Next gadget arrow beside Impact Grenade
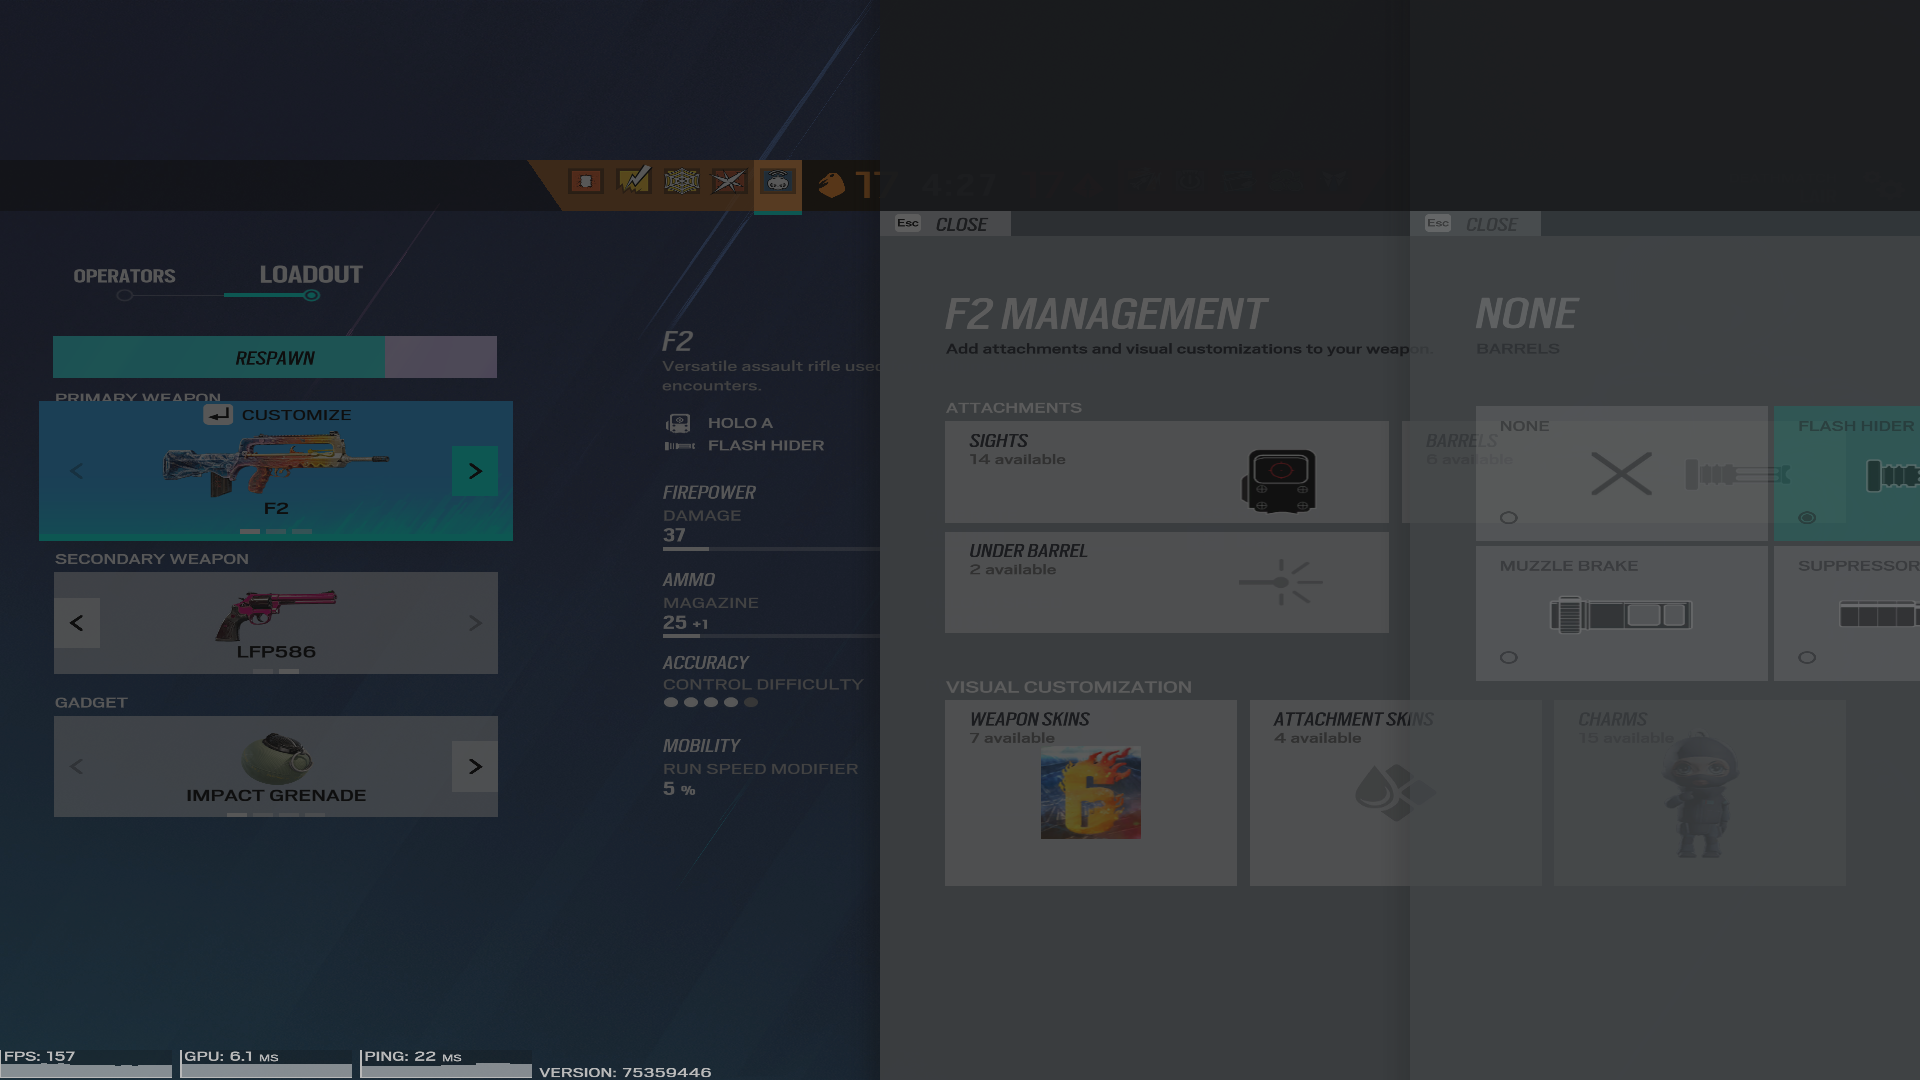The height and width of the screenshot is (1080, 1920). click(x=475, y=767)
